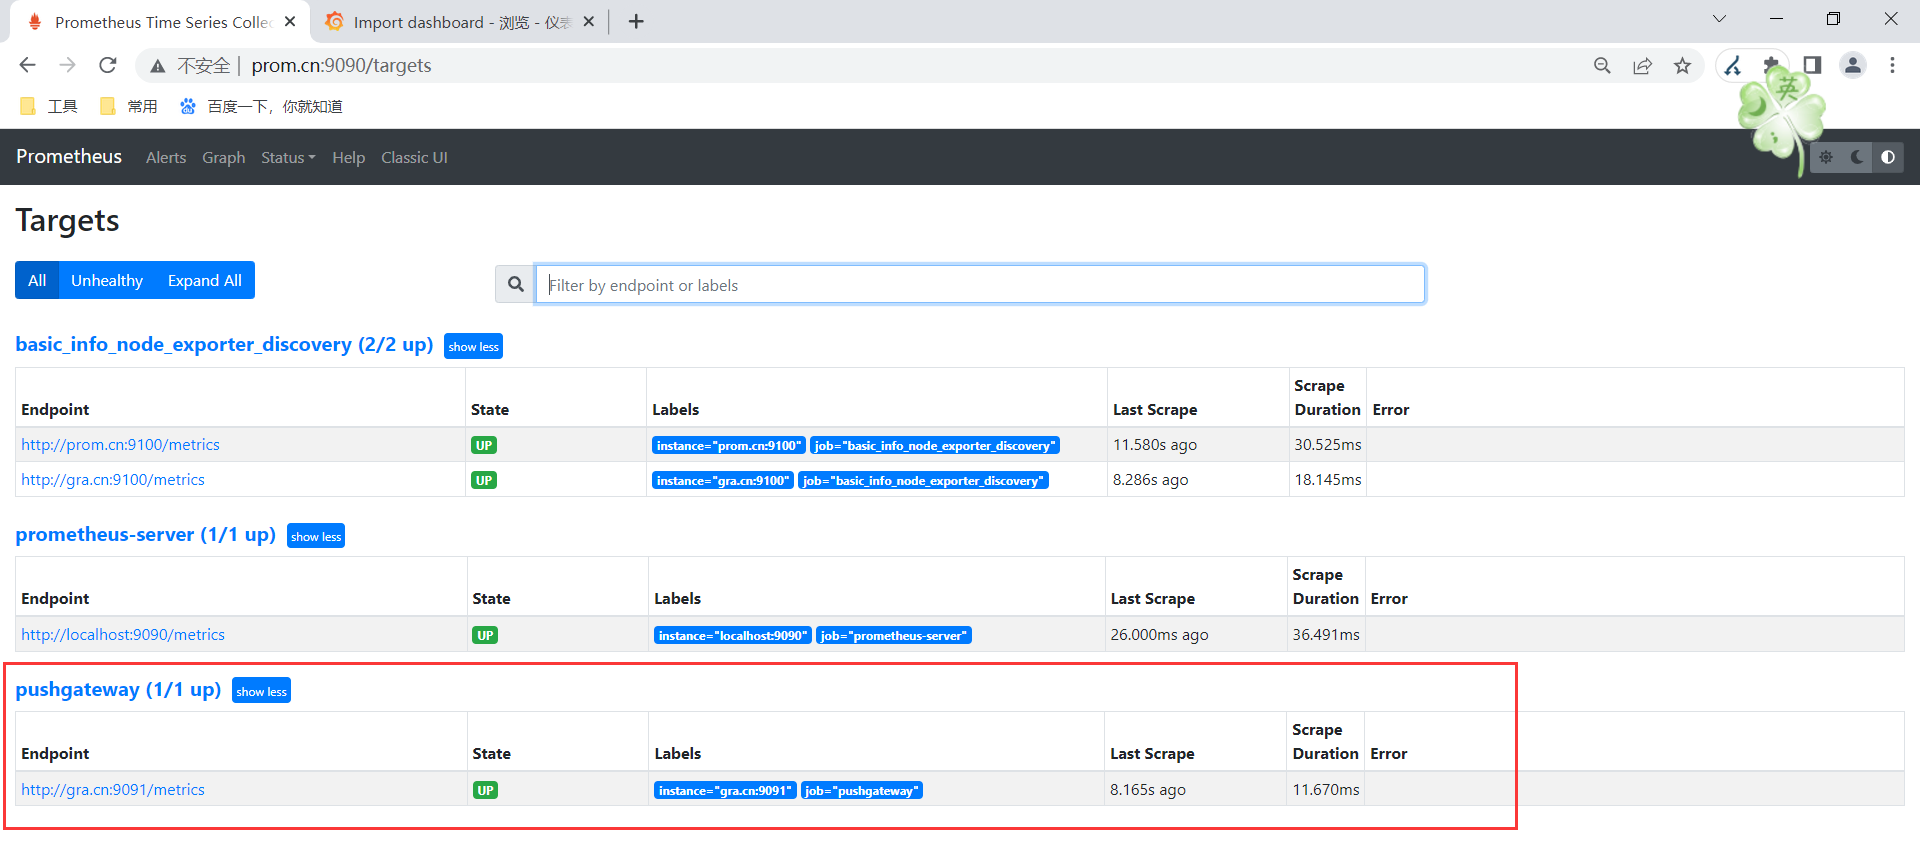Switch to Classic UI
Viewport: 1920px width, 856px height.
coord(414,158)
